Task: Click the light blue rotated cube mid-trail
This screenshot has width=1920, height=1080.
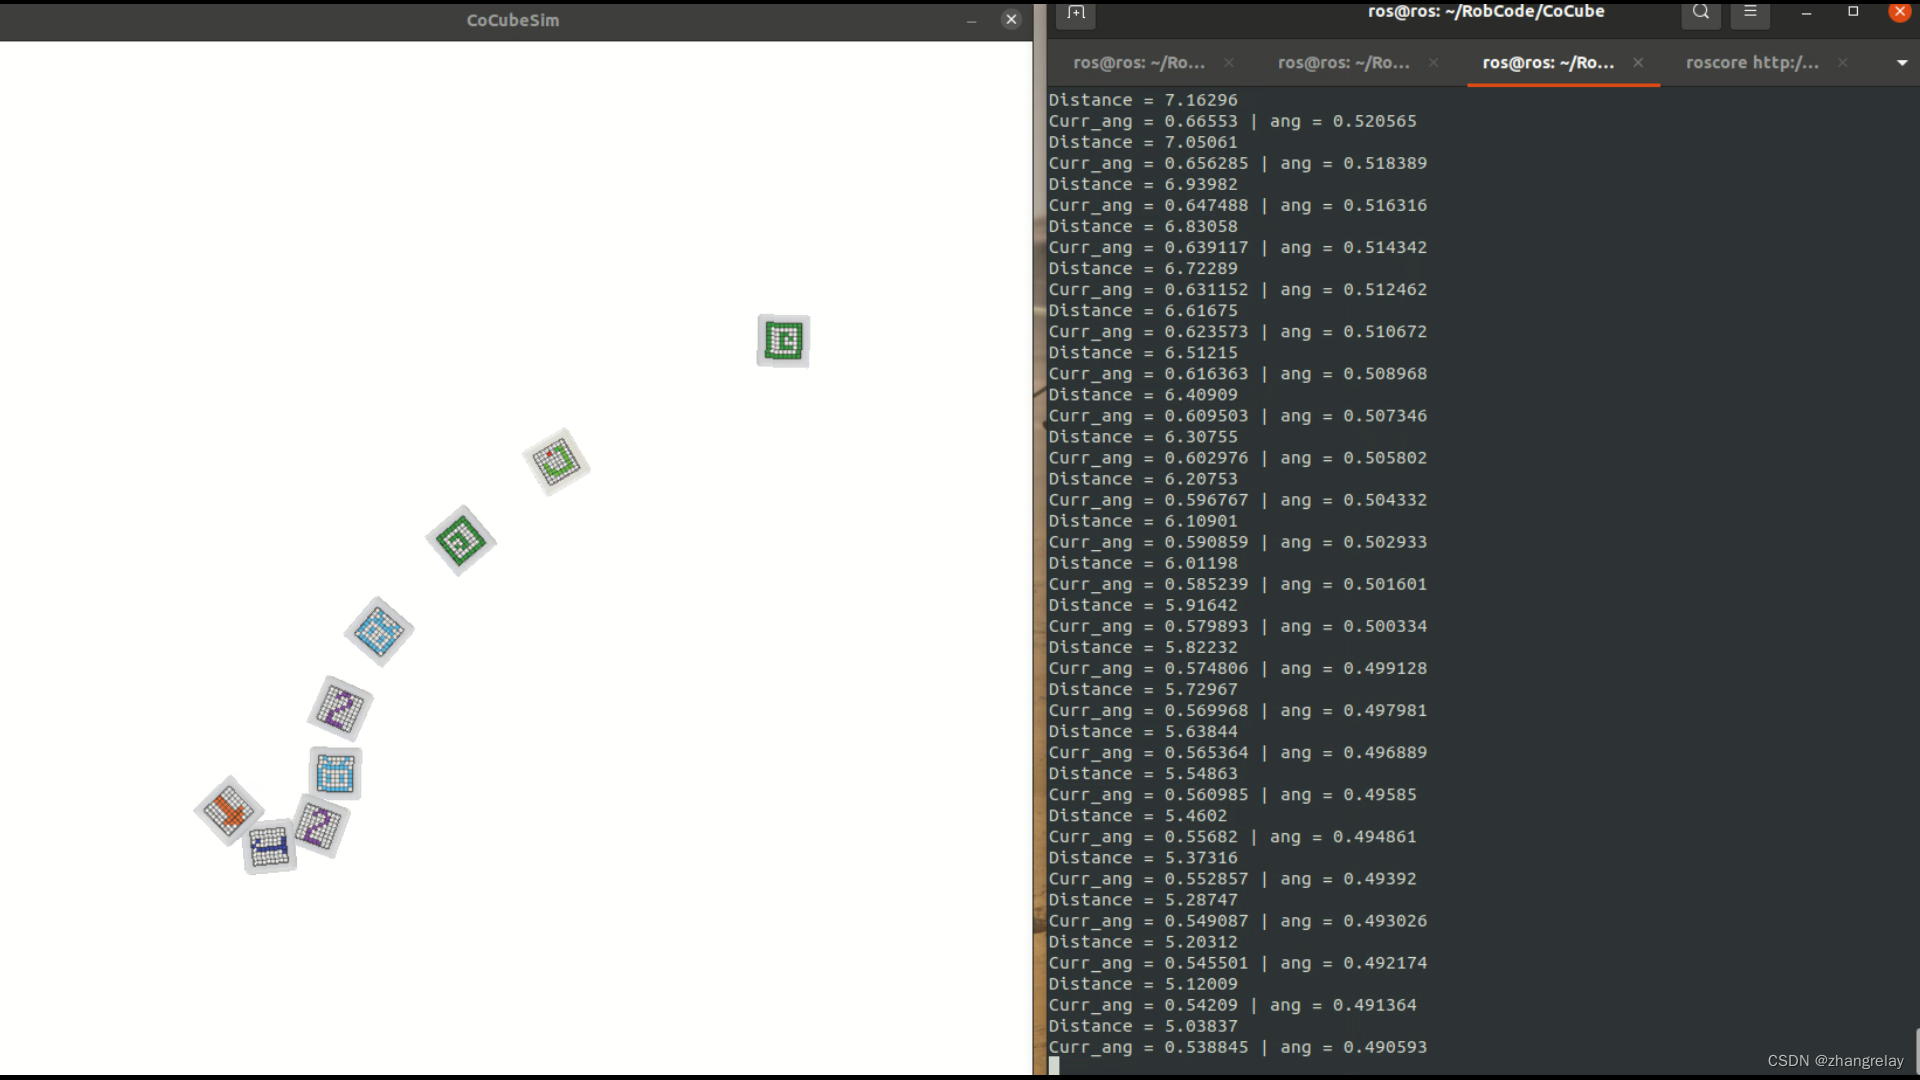Action: [379, 632]
